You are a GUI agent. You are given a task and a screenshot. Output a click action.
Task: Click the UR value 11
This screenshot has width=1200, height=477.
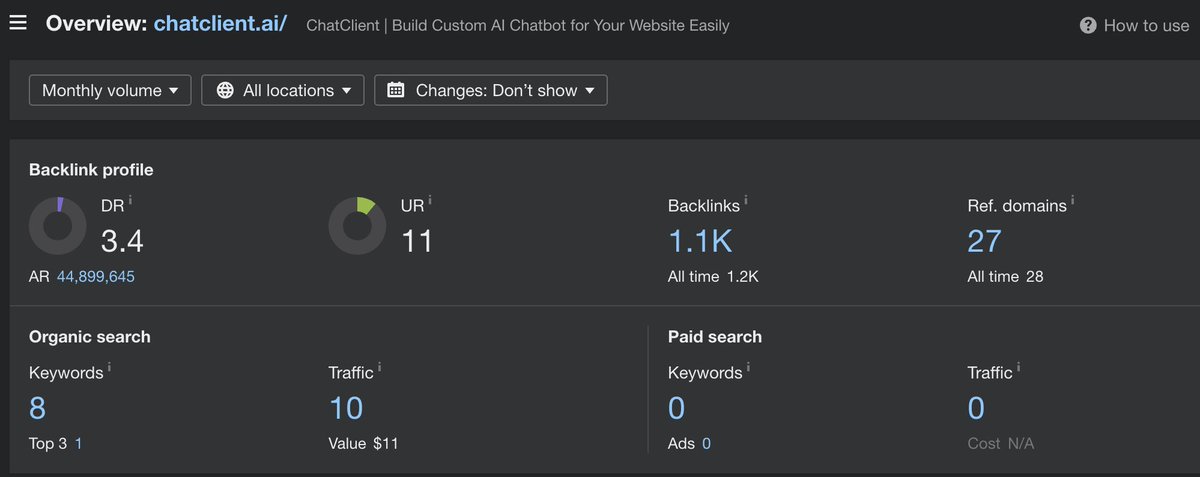(x=417, y=241)
